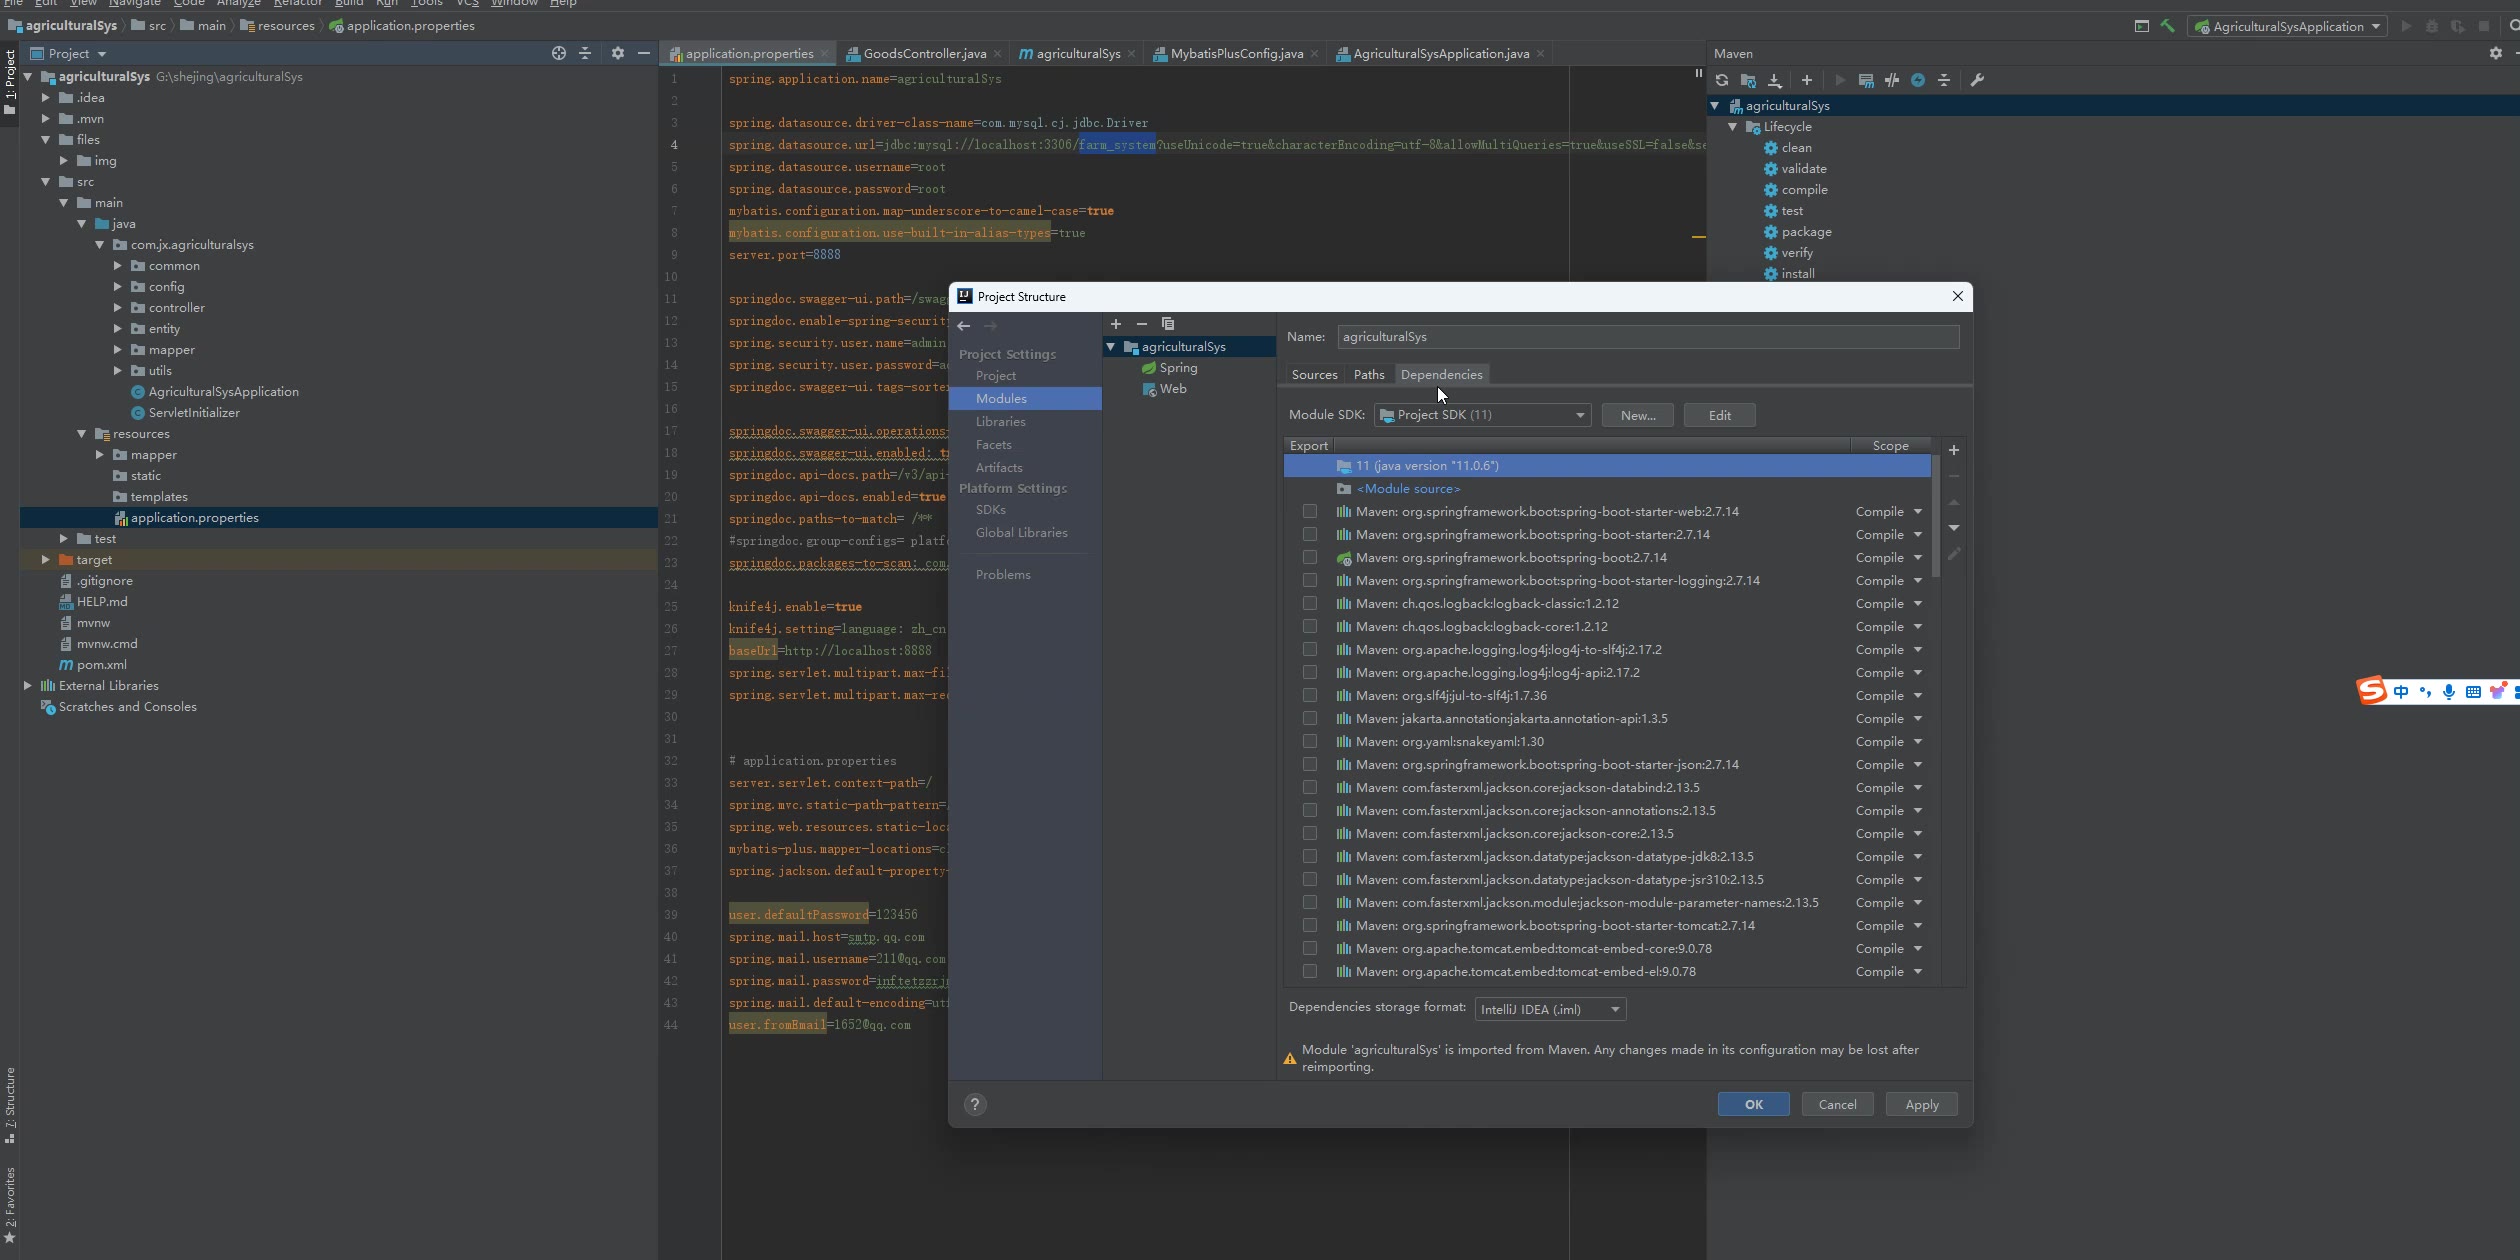Image resolution: width=2520 pixels, height=1260 pixels.
Task: Open Maven Settings wrench icon
Action: pyautogui.click(x=1977, y=81)
